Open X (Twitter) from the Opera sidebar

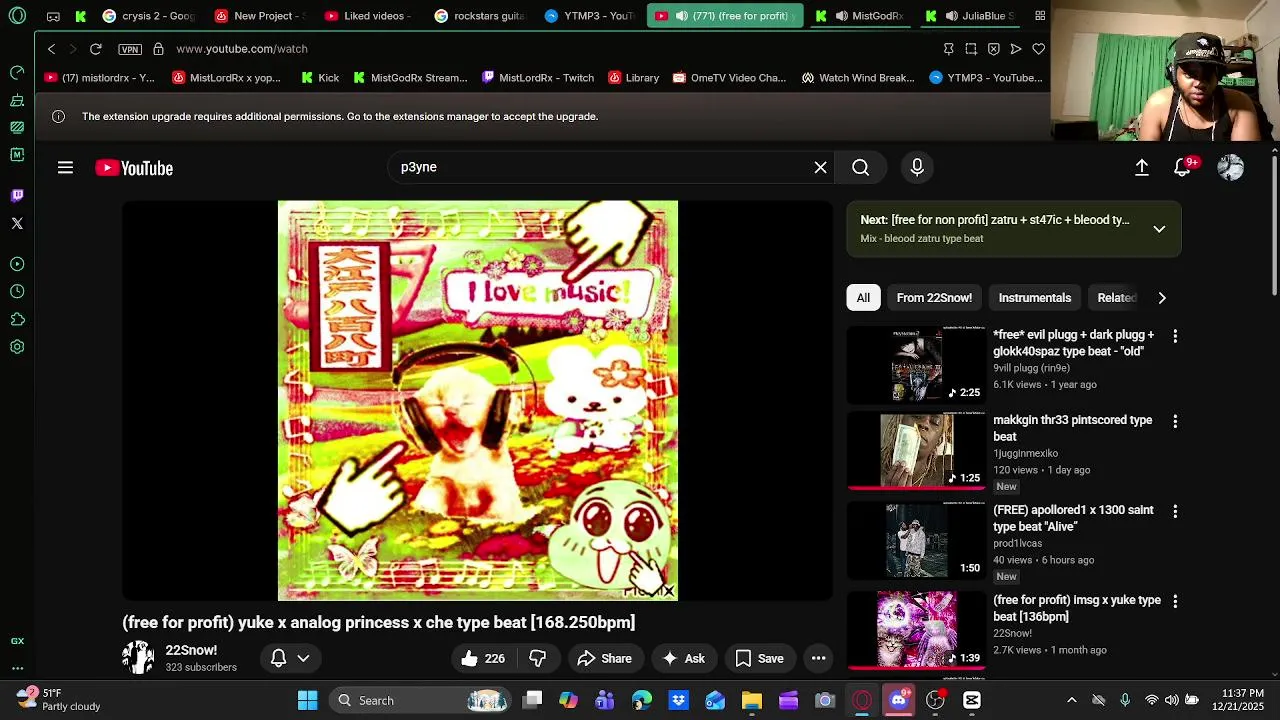17,224
